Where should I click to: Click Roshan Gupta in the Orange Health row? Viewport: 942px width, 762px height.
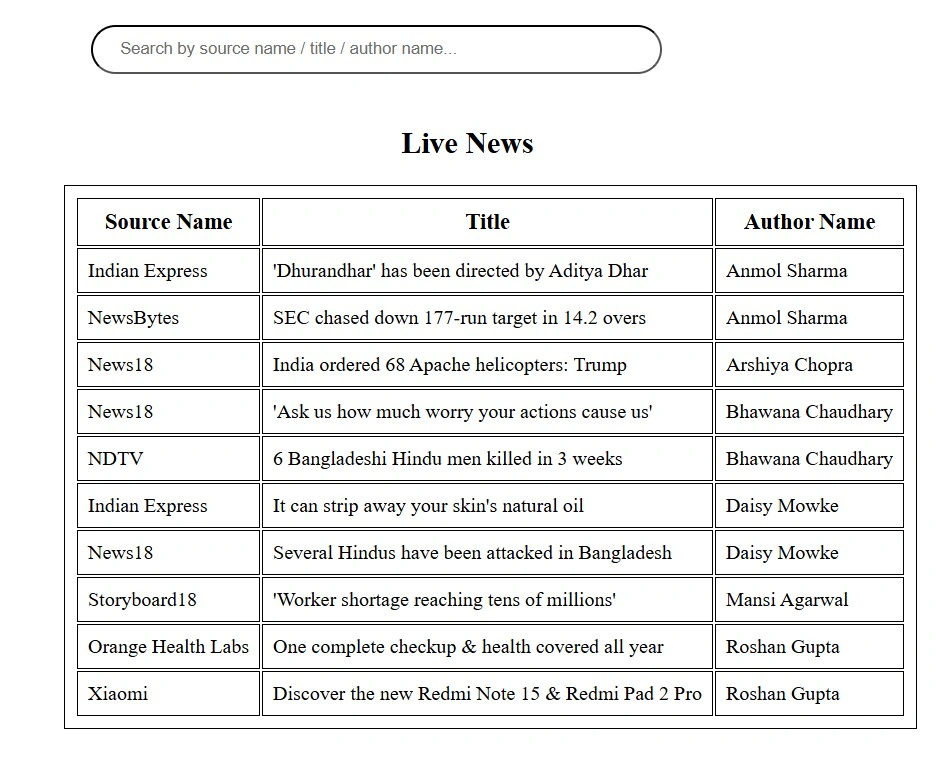(x=809, y=647)
